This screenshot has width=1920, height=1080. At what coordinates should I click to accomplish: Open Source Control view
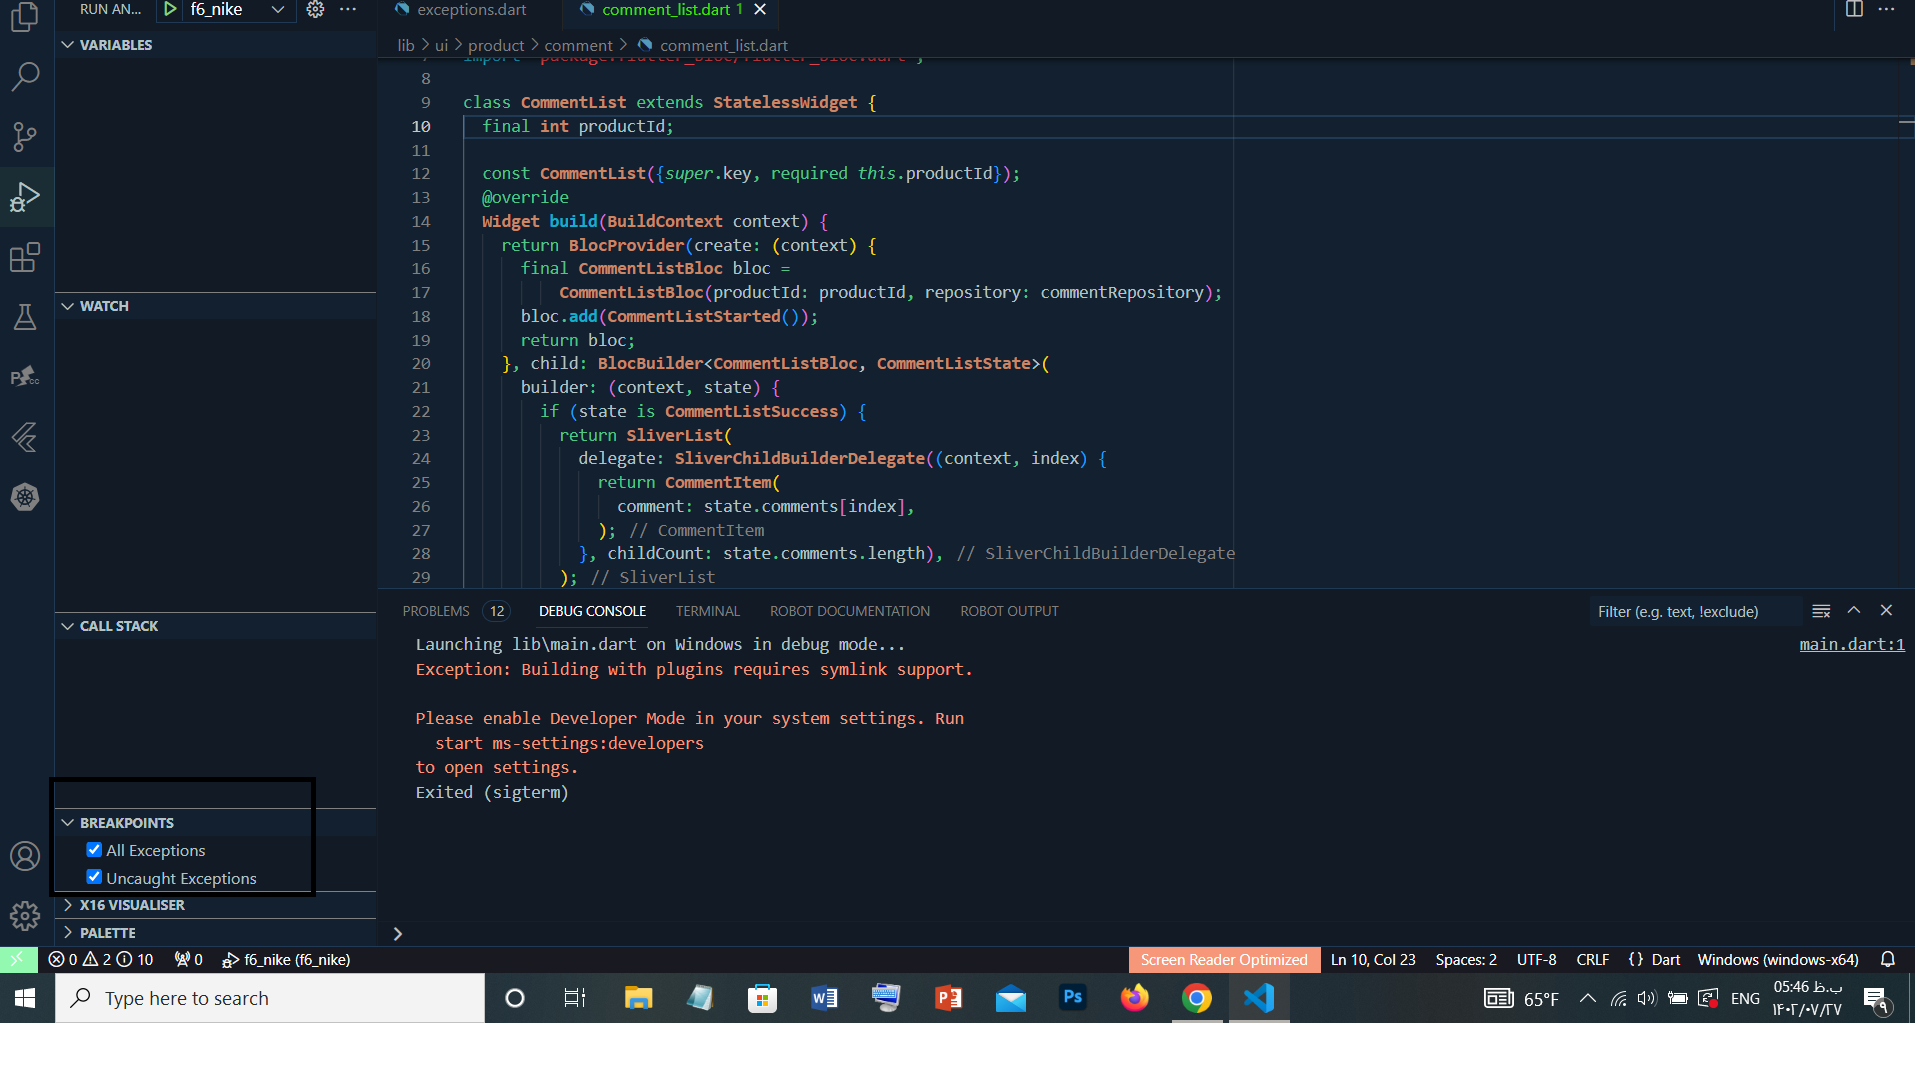click(x=25, y=137)
